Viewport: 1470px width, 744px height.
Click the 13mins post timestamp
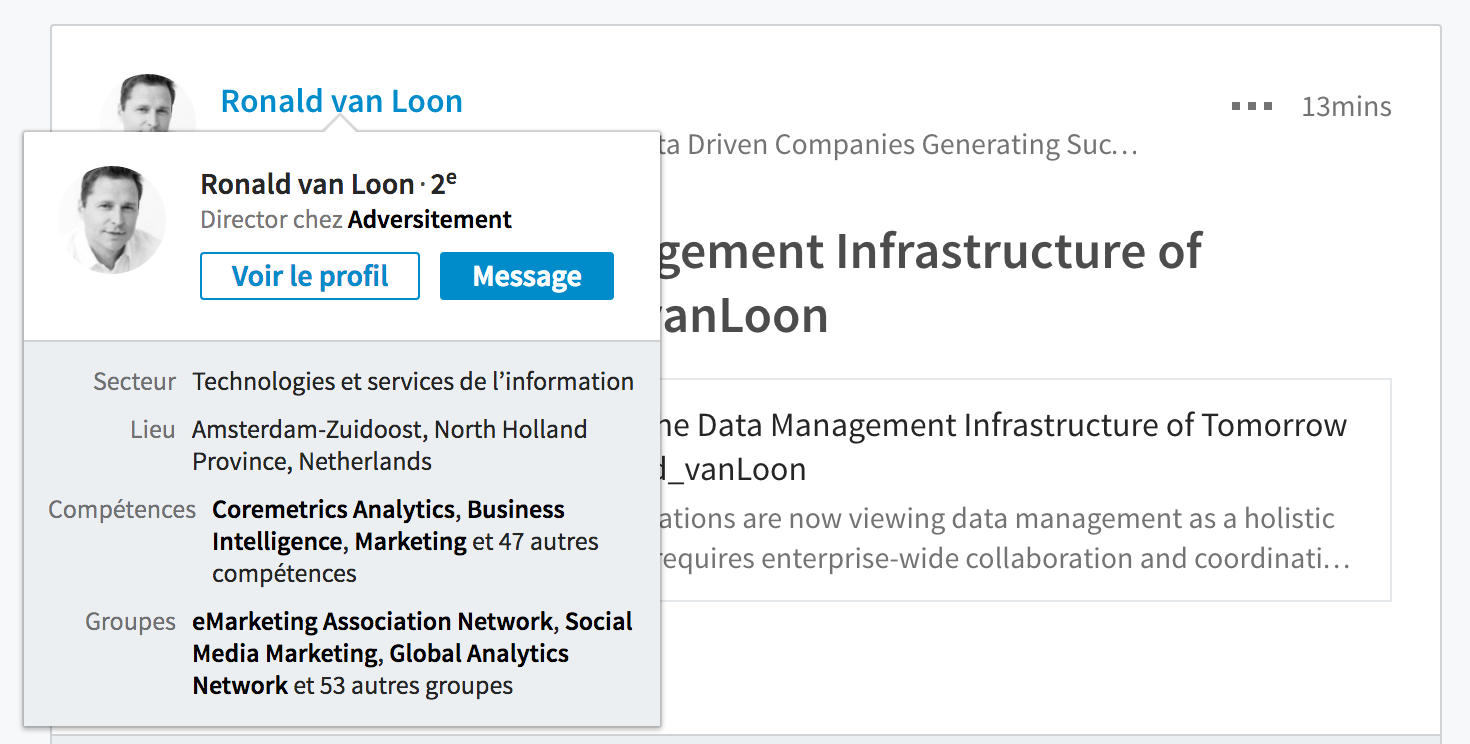click(1346, 106)
